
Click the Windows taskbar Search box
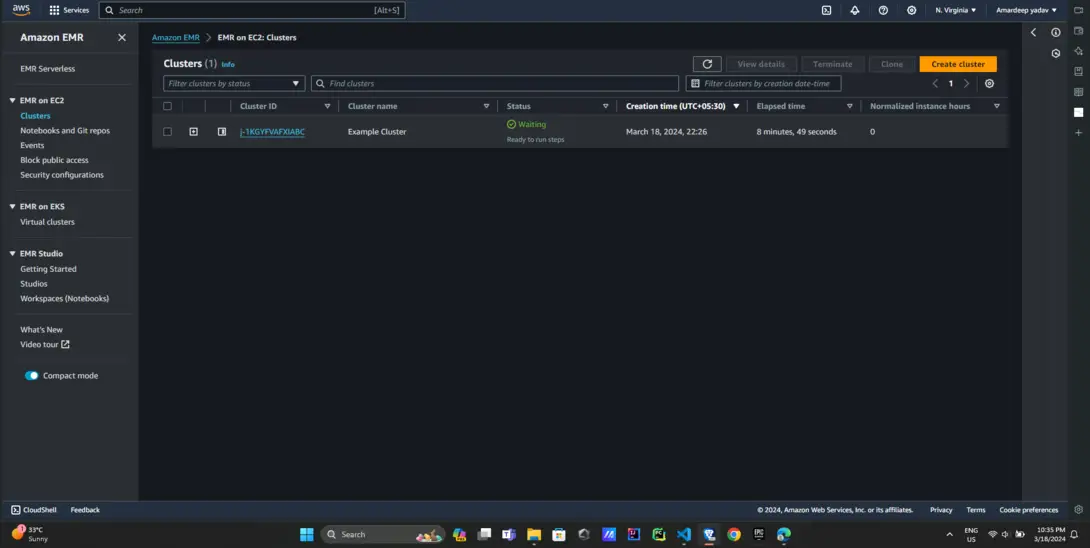click(382, 534)
